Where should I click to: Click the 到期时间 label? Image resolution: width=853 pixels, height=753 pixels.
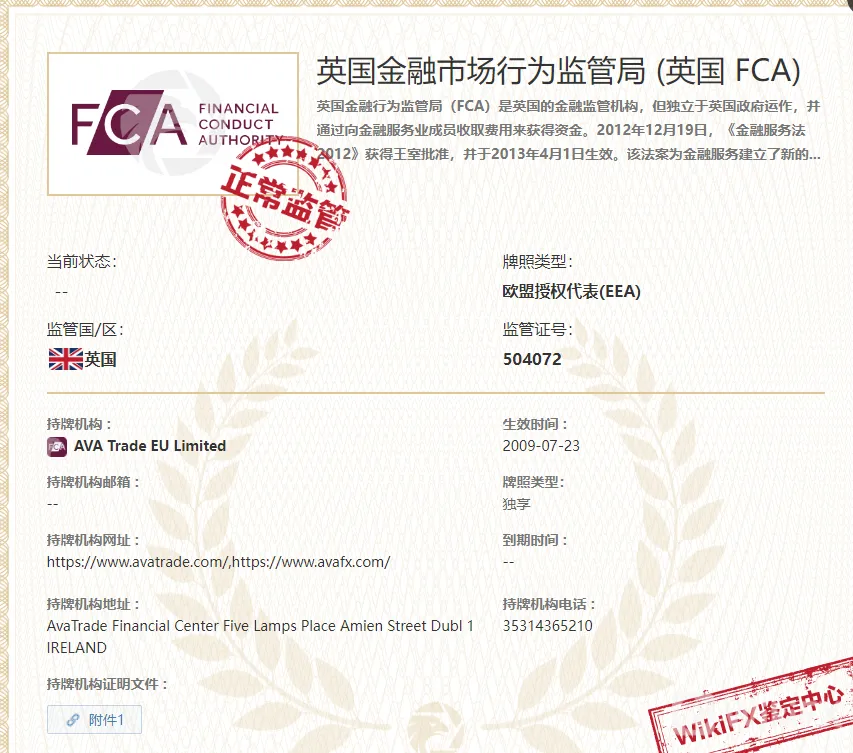click(535, 540)
